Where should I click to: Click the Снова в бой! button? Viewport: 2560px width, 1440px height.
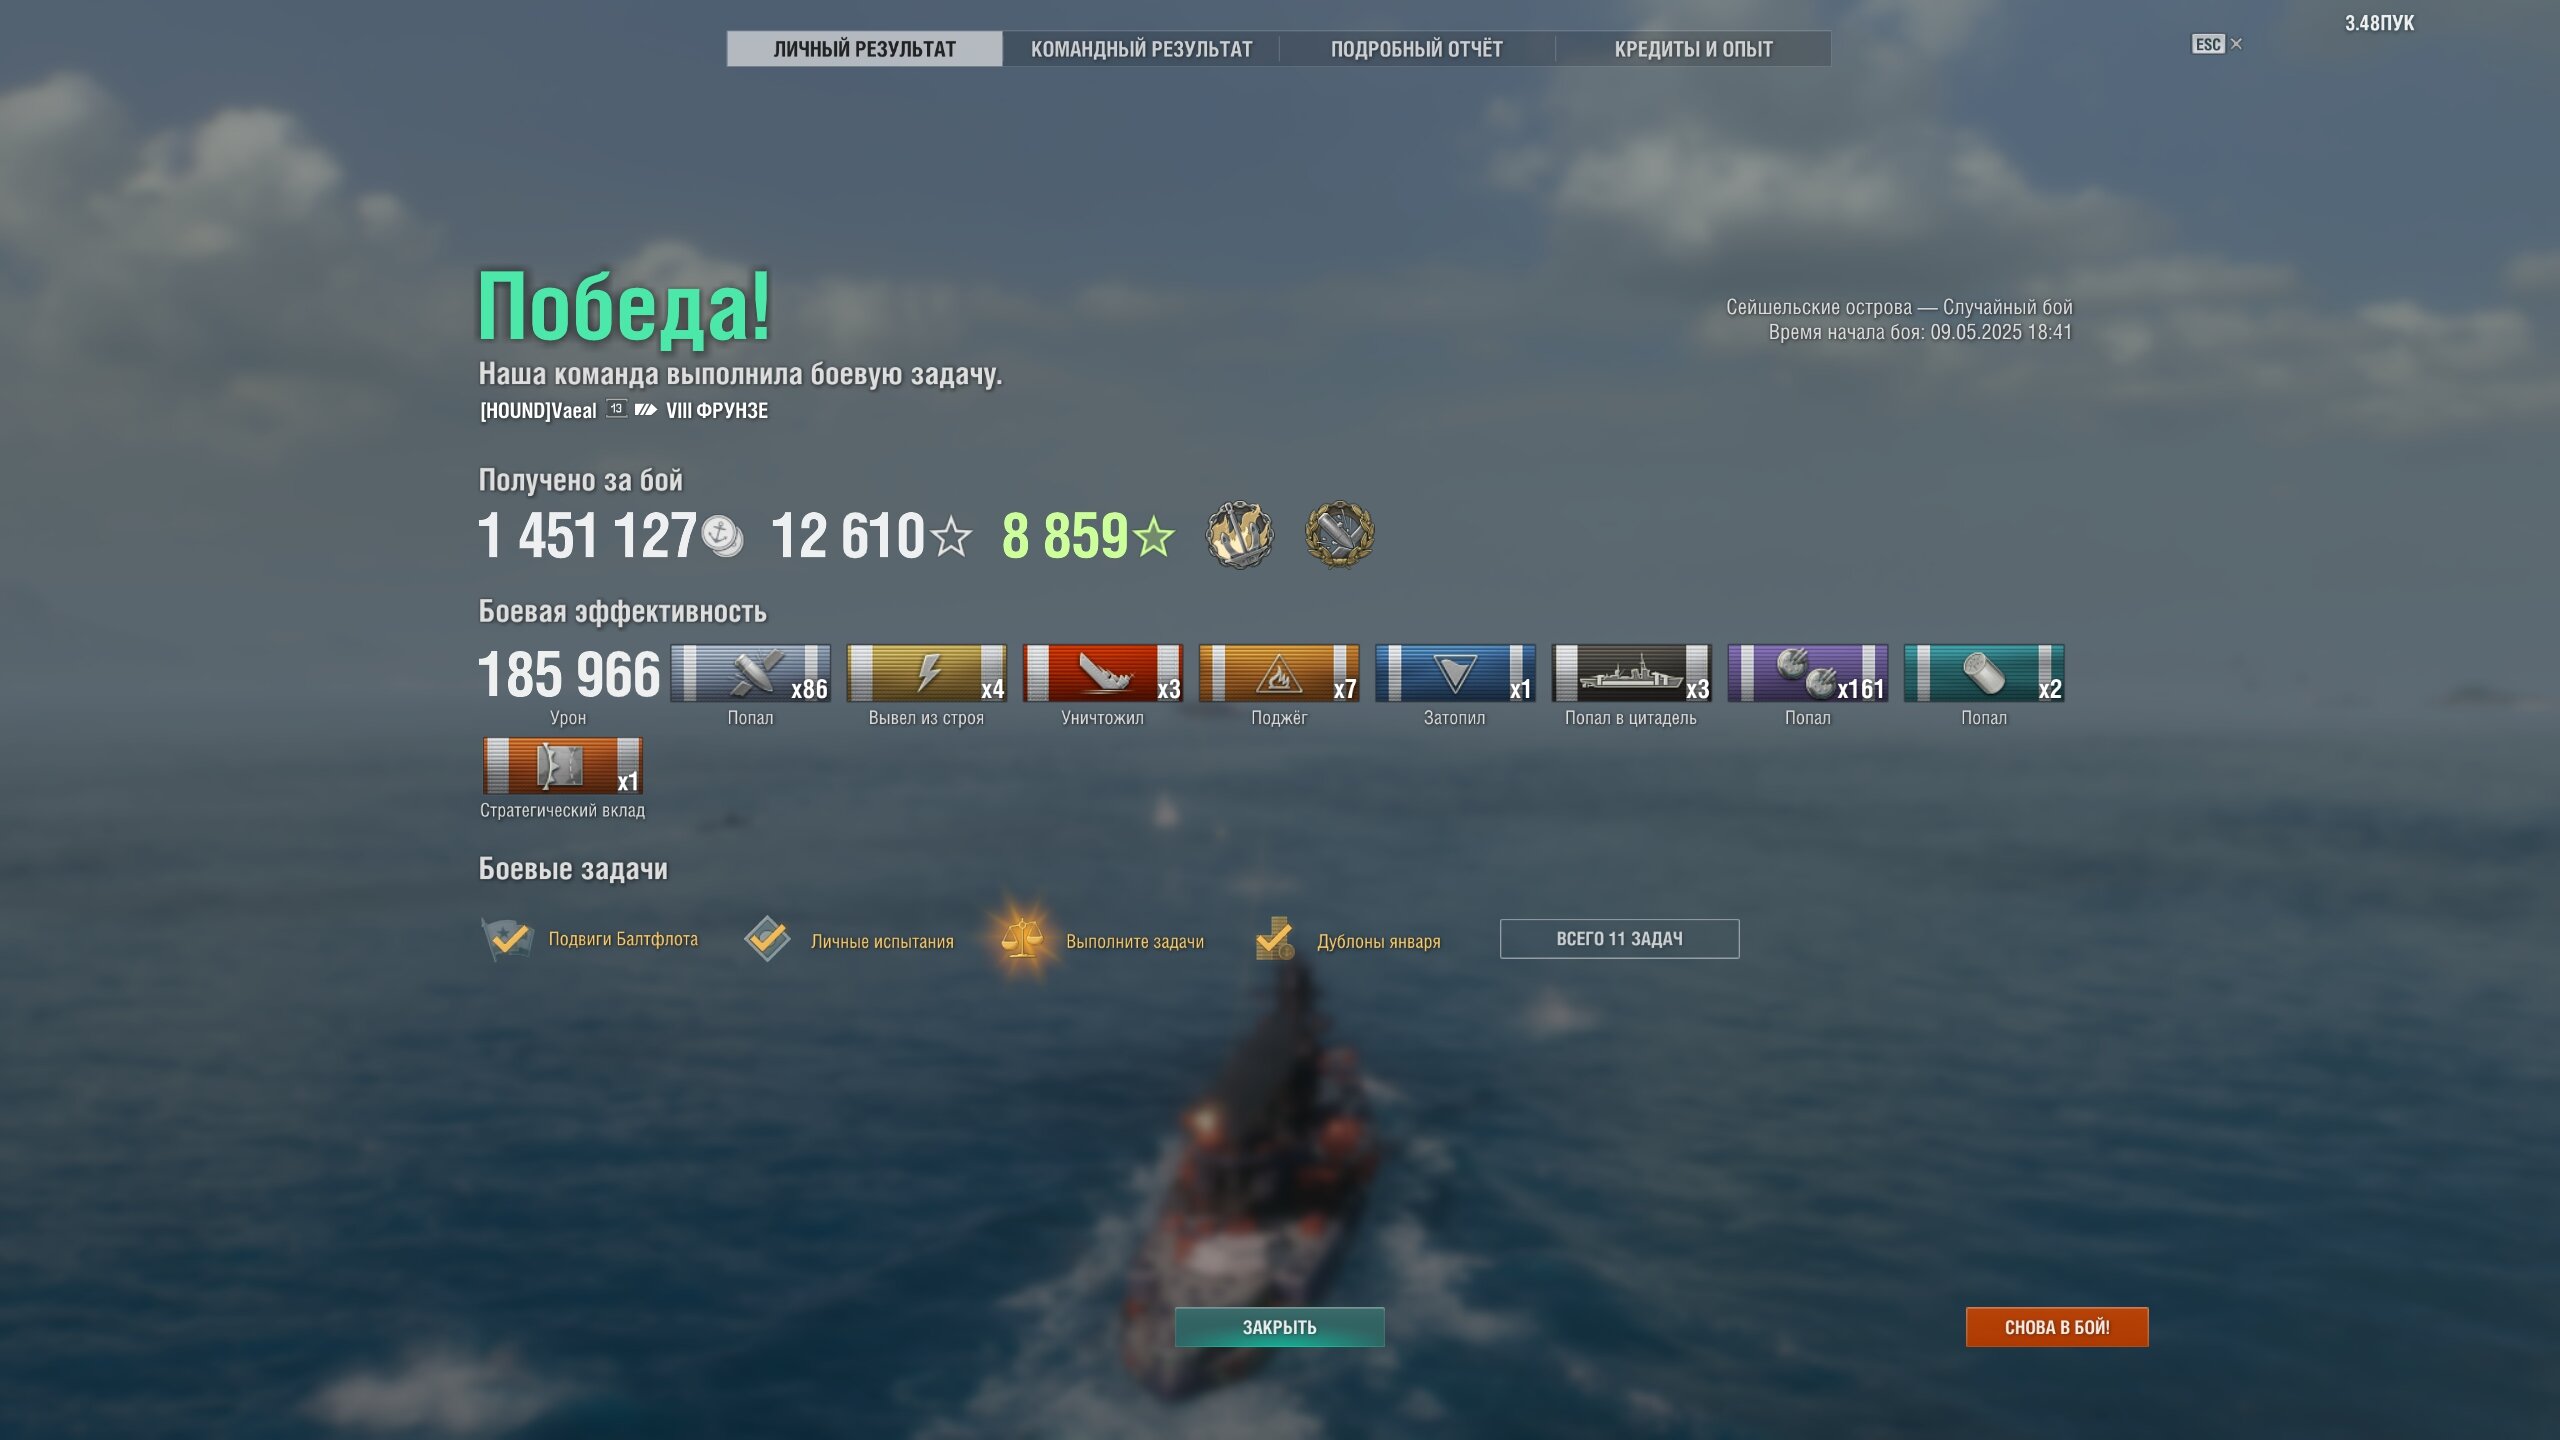coord(2057,1327)
